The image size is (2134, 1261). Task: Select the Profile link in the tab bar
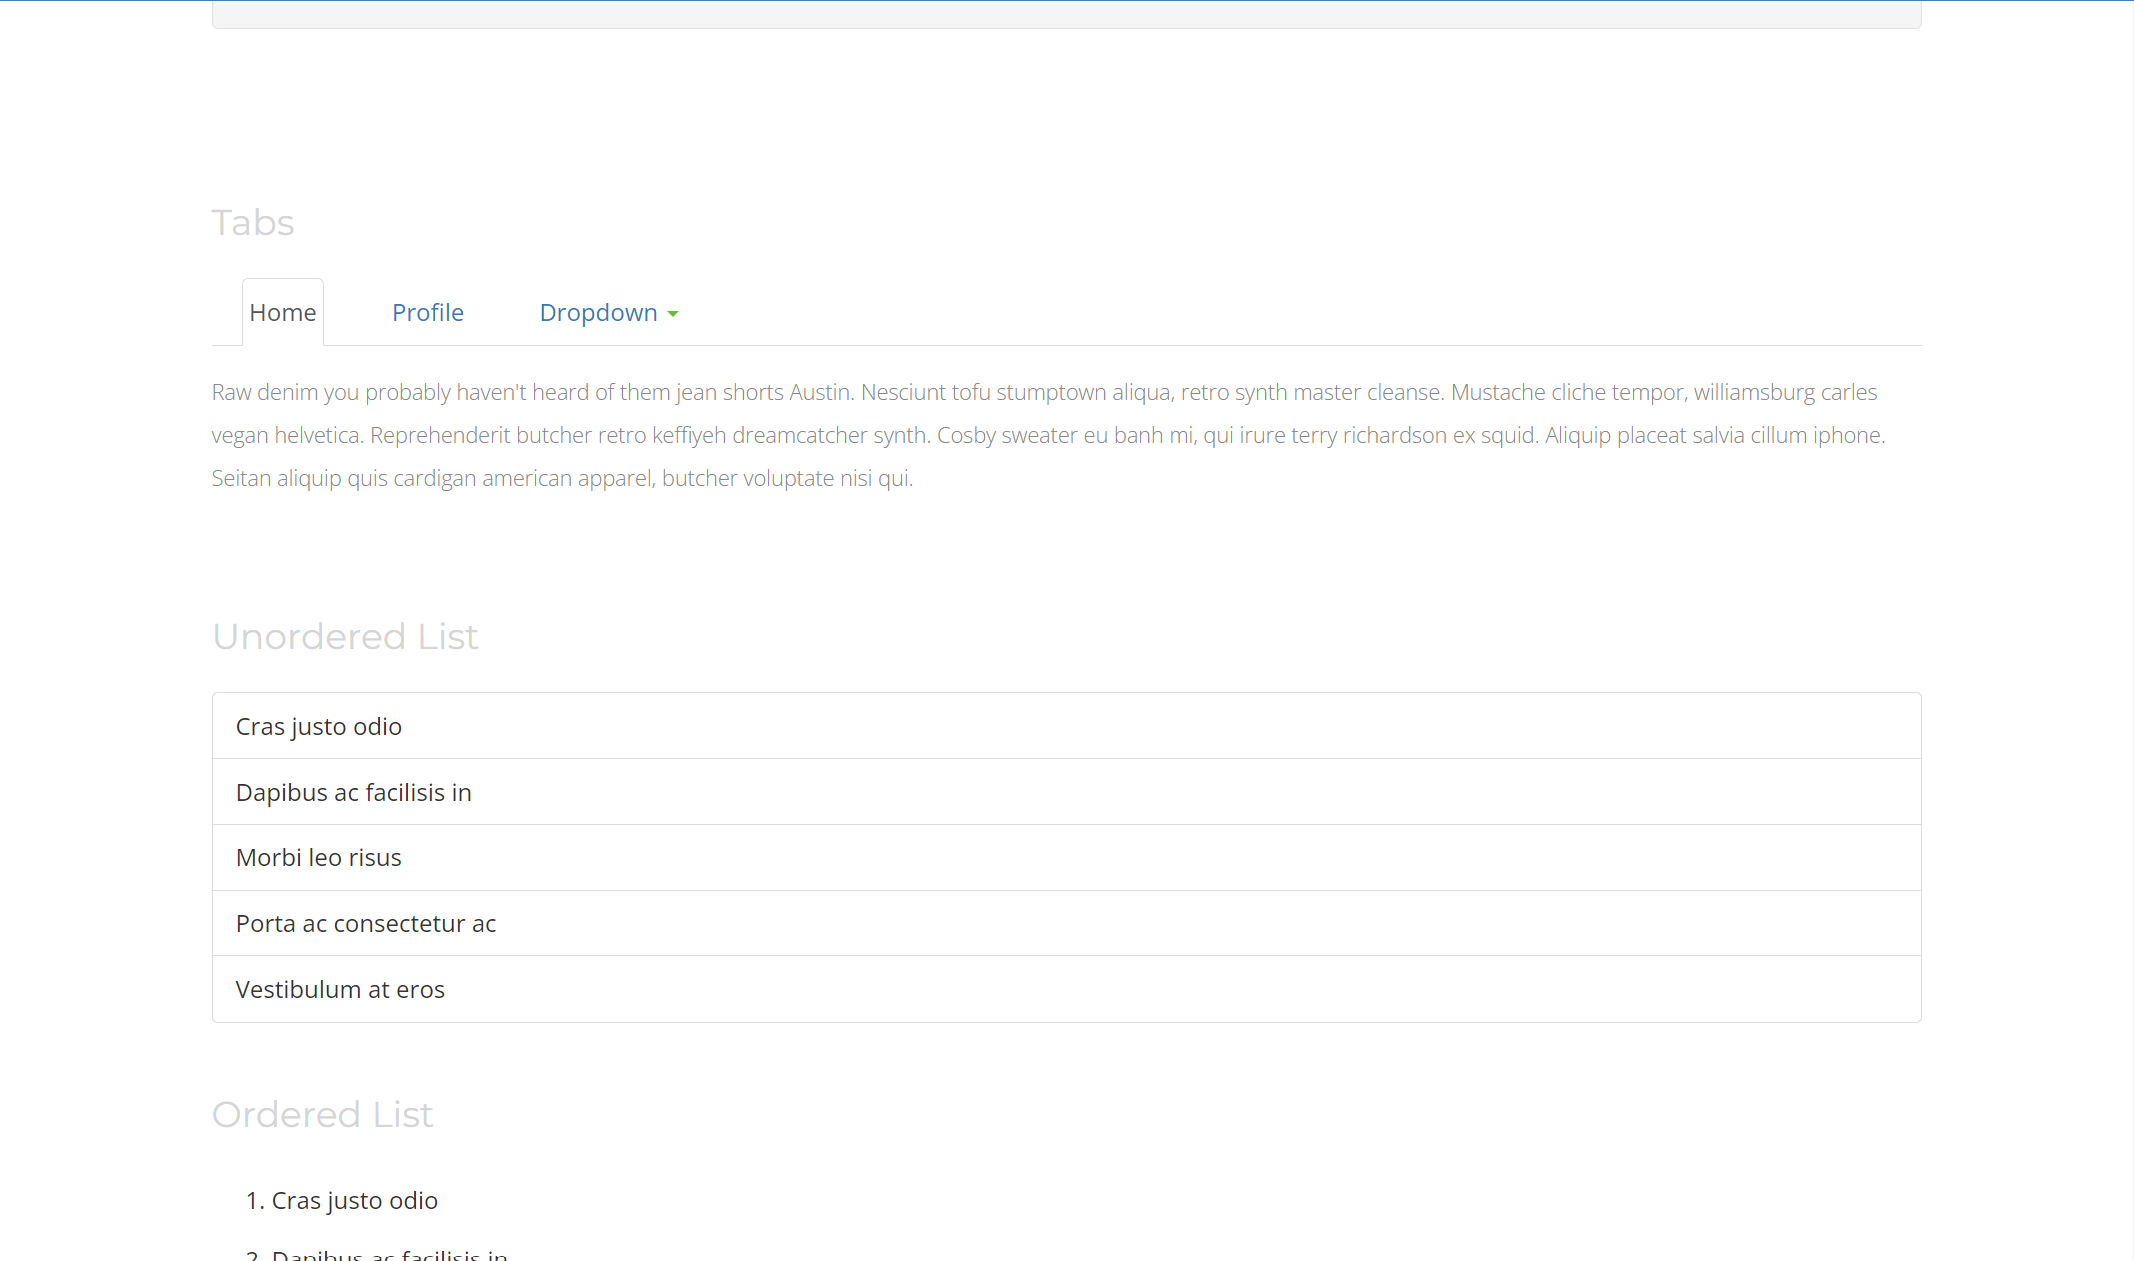pyautogui.click(x=428, y=312)
